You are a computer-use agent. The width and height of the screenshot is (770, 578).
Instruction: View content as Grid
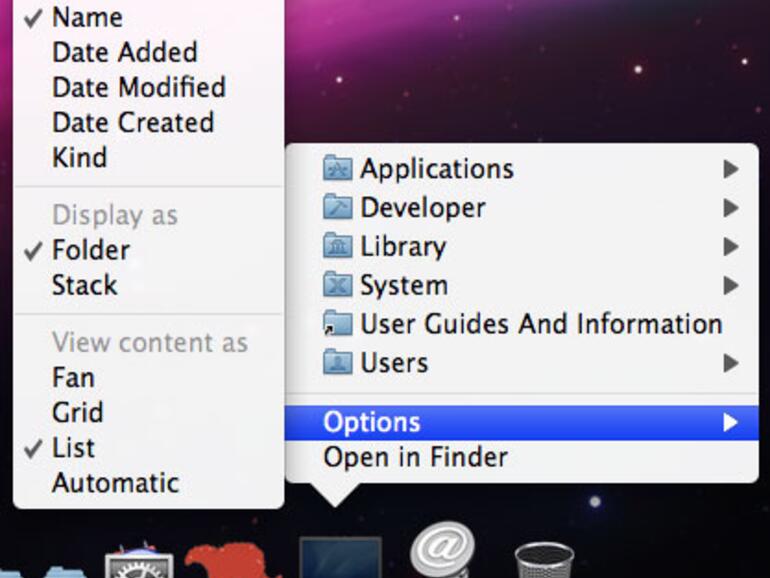148,413
